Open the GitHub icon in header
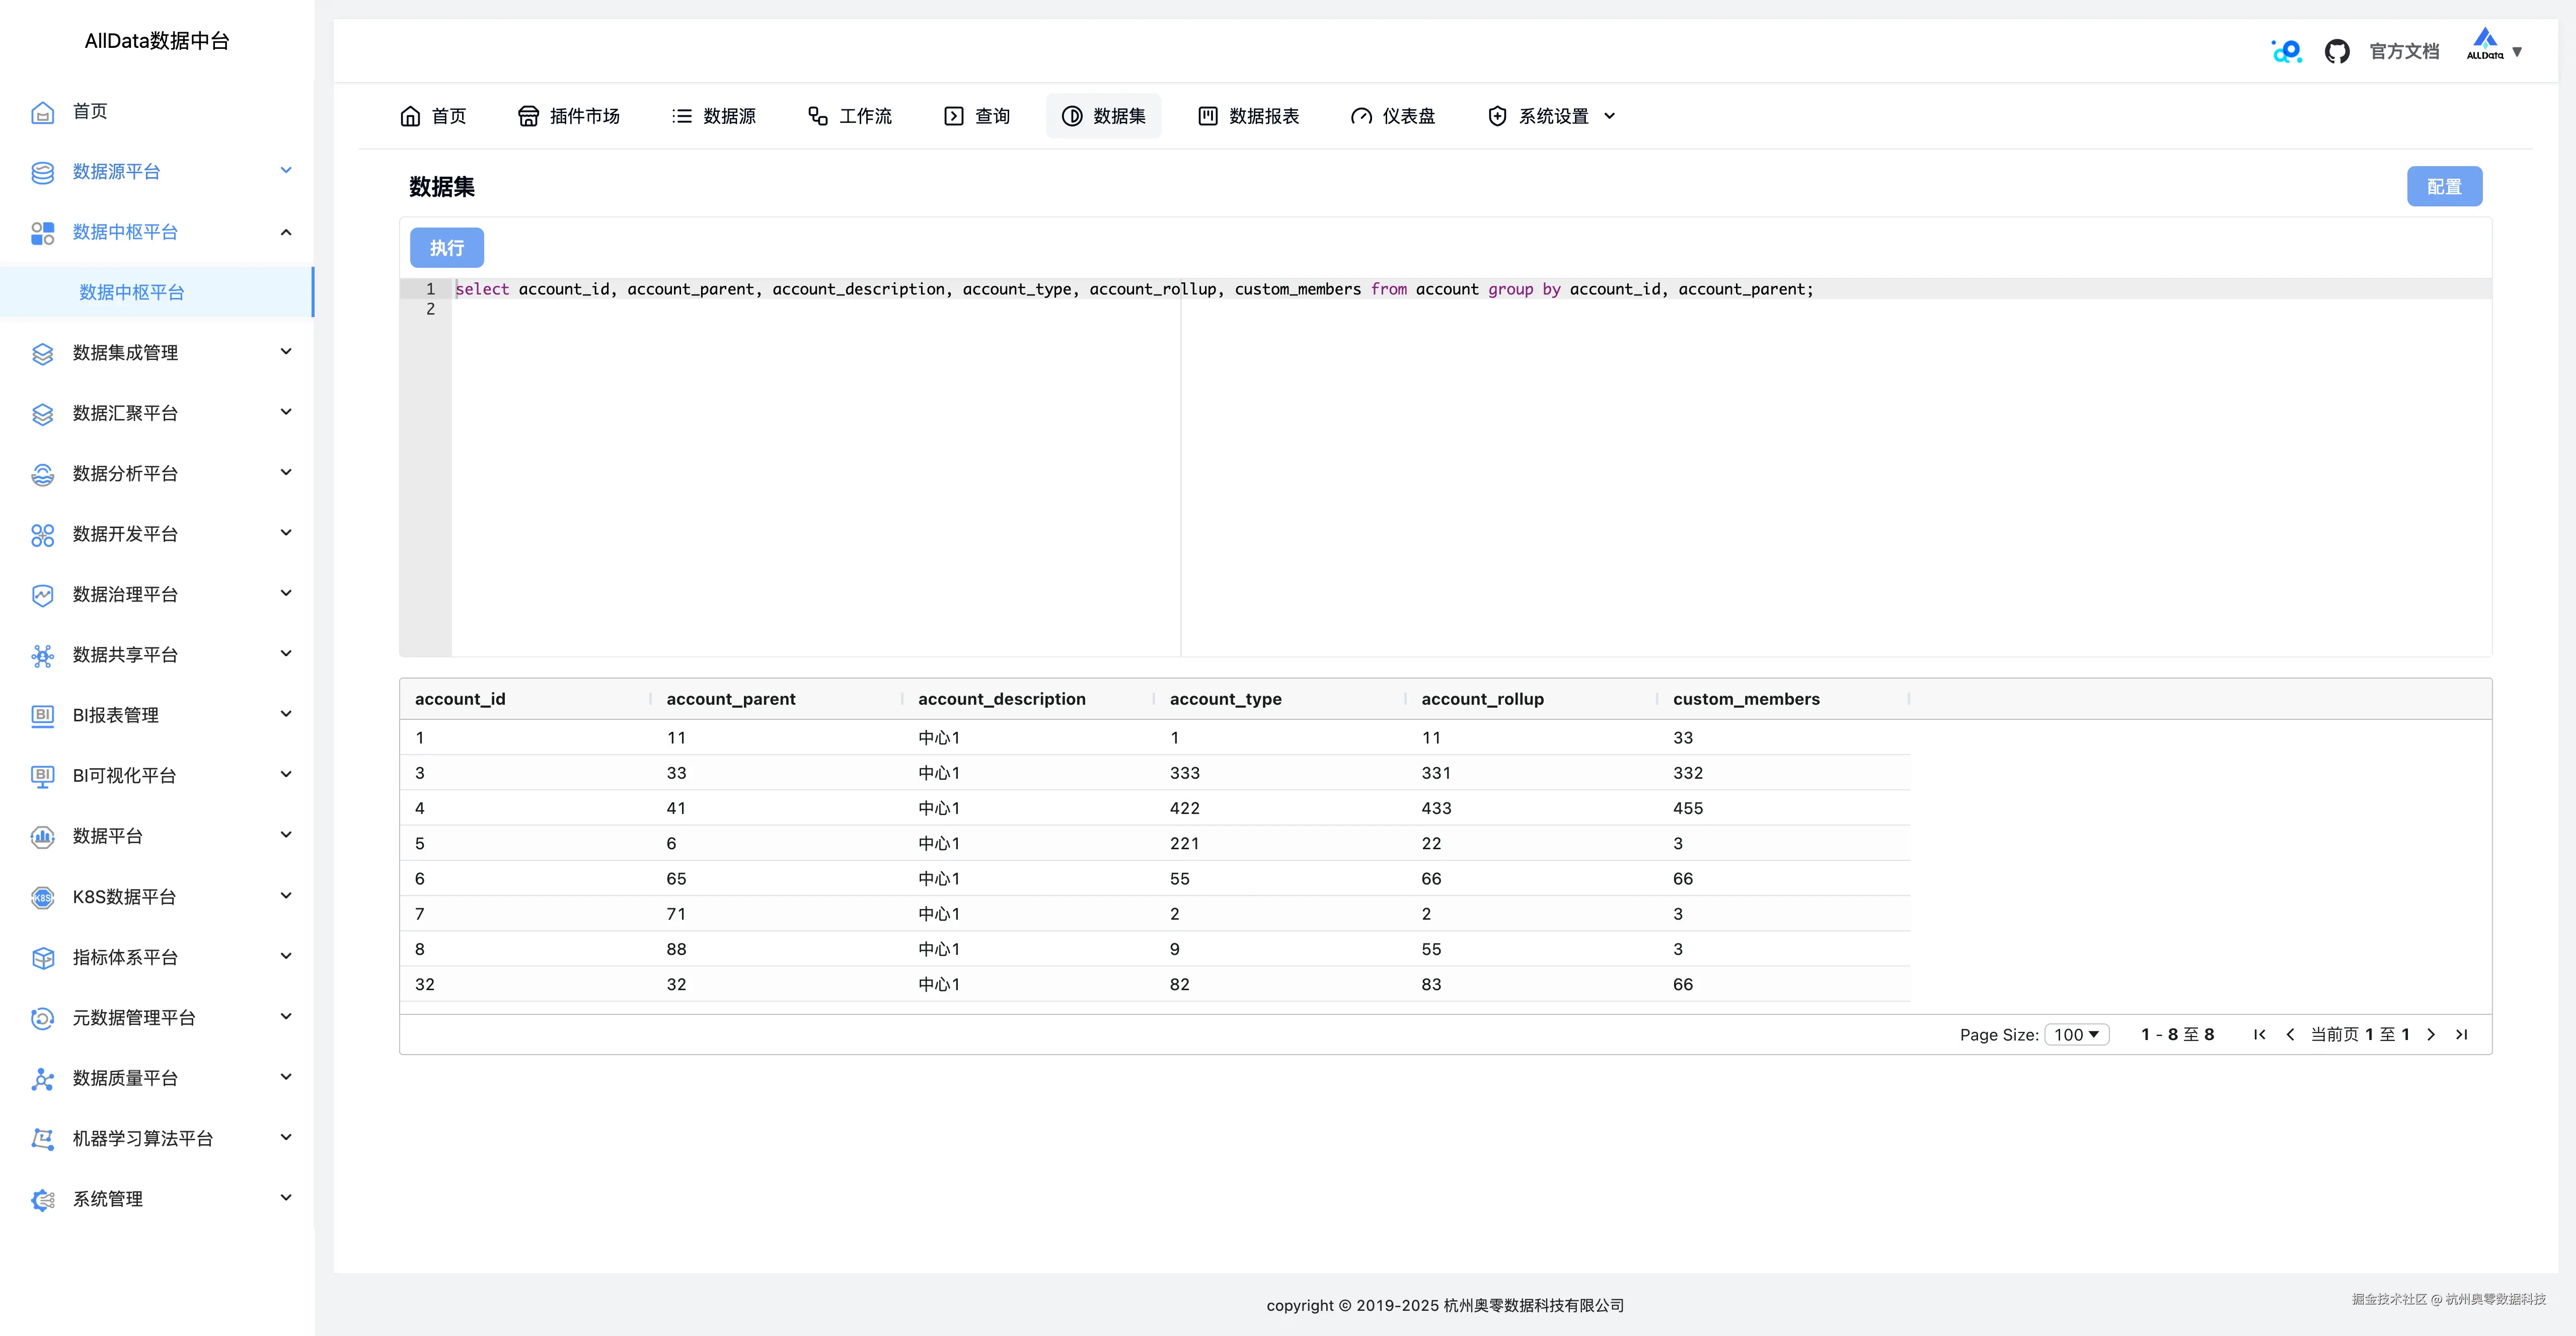 [x=2336, y=51]
